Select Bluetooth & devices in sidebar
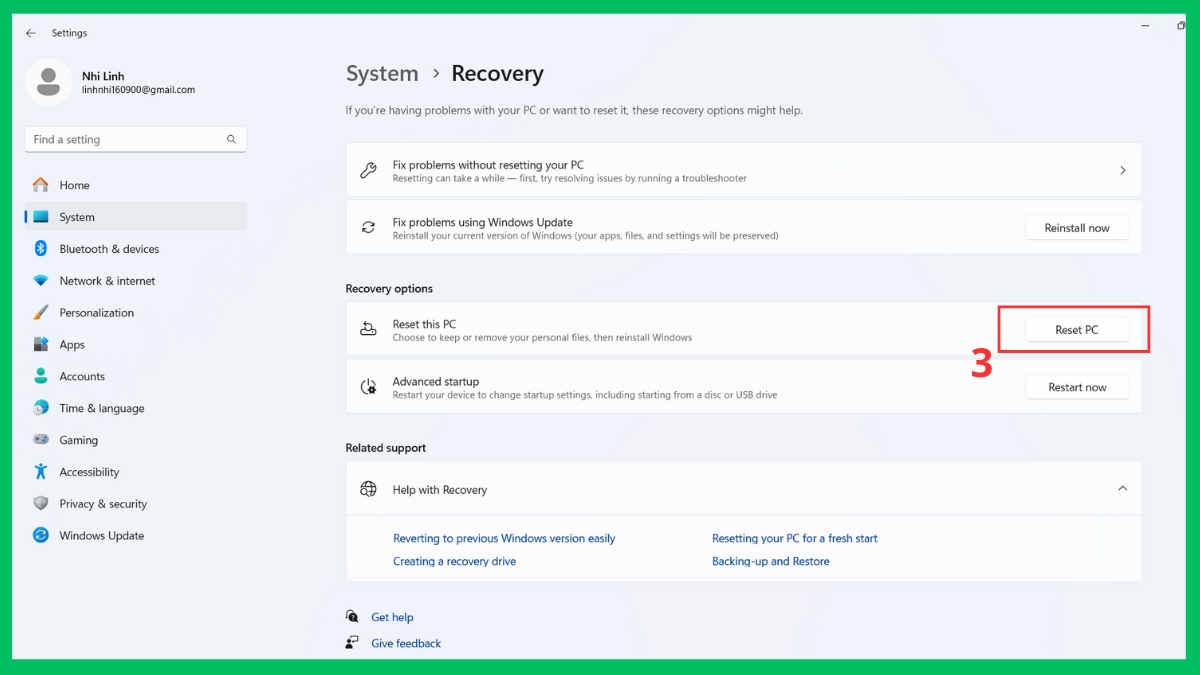The image size is (1200, 675). [x=135, y=249]
